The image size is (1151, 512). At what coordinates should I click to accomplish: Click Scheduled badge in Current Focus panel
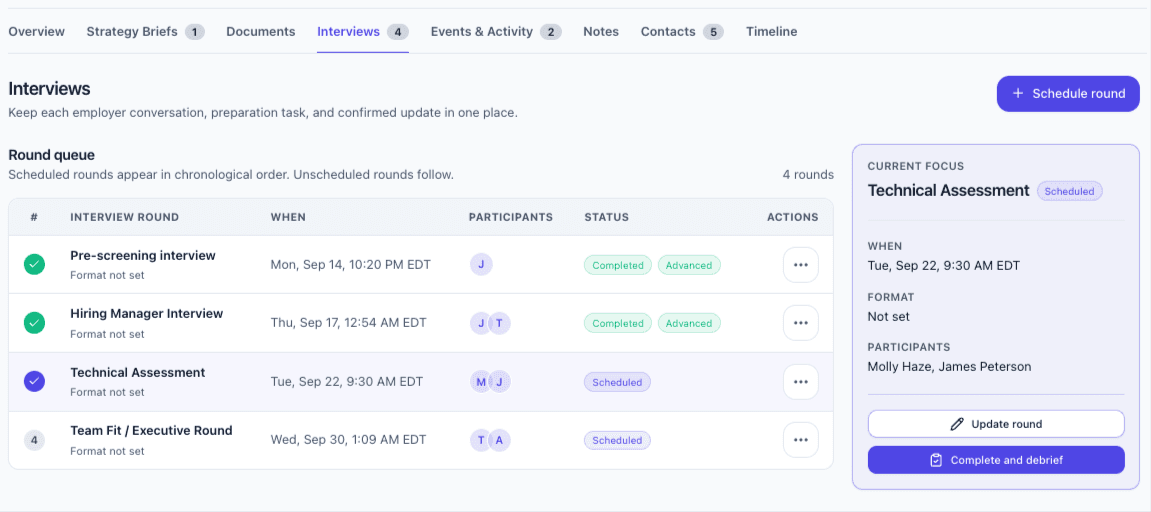coord(1070,191)
